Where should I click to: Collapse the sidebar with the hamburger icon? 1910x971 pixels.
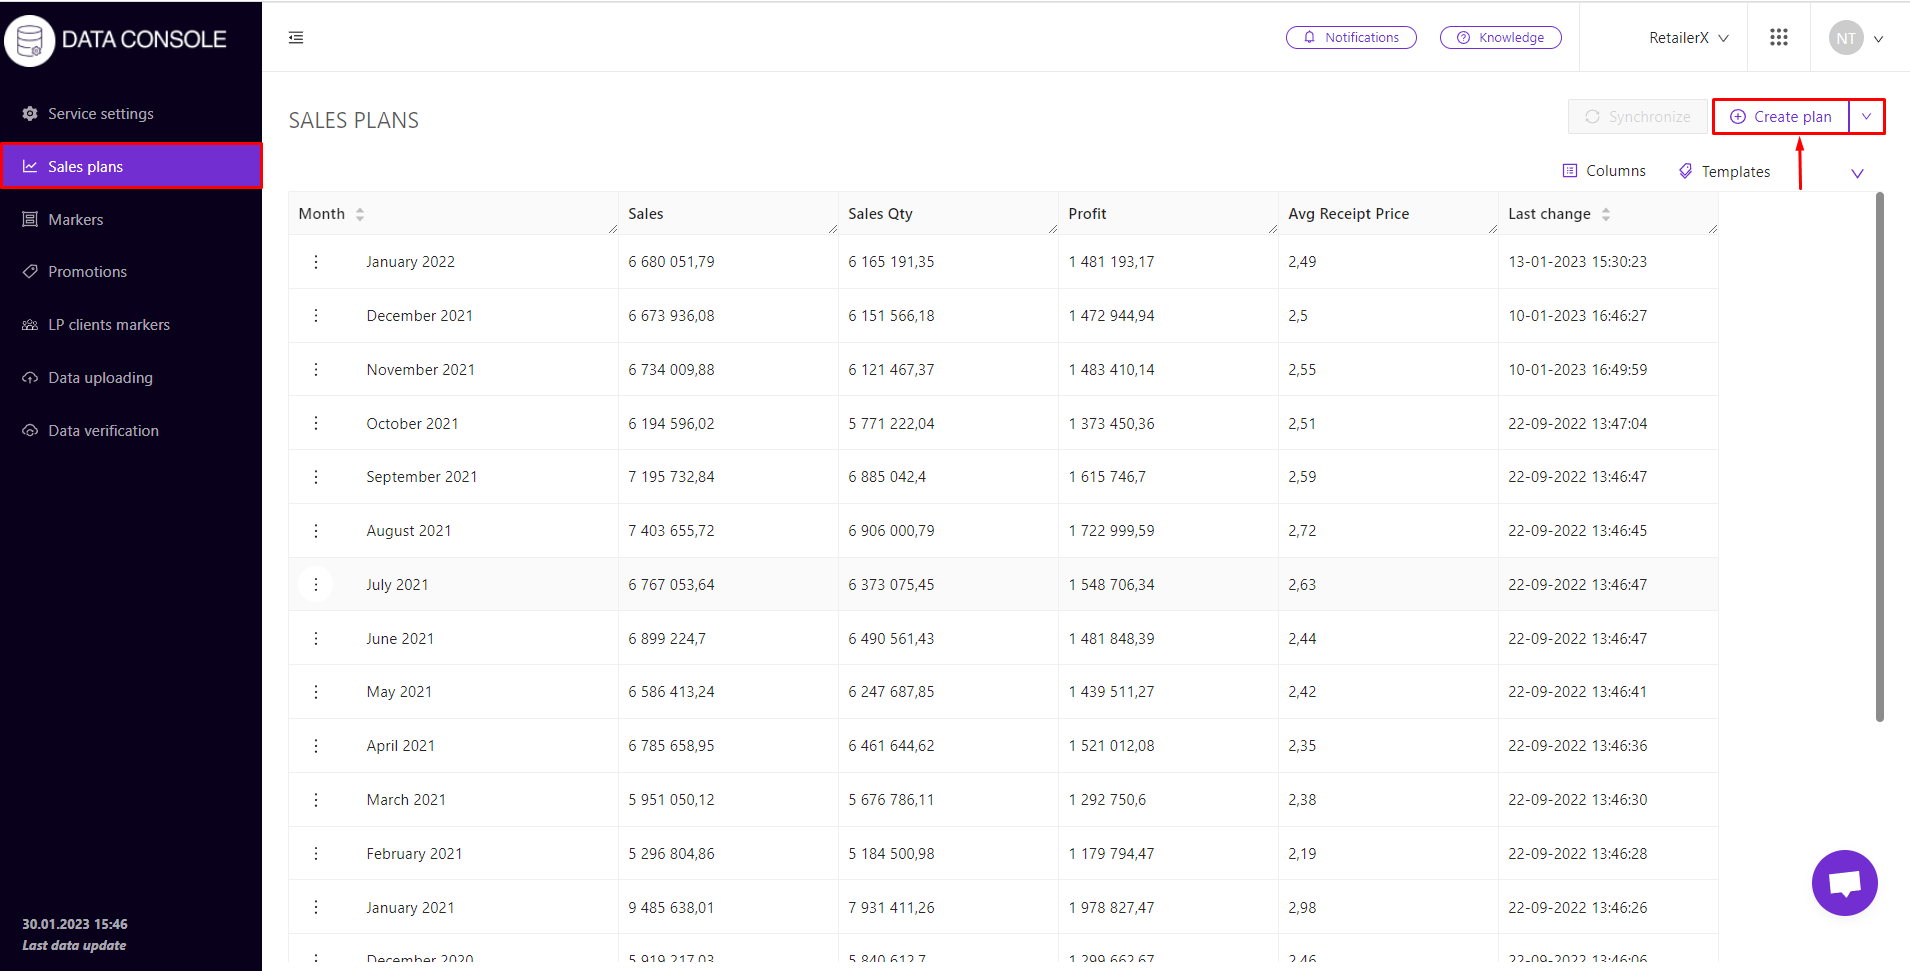(x=296, y=38)
